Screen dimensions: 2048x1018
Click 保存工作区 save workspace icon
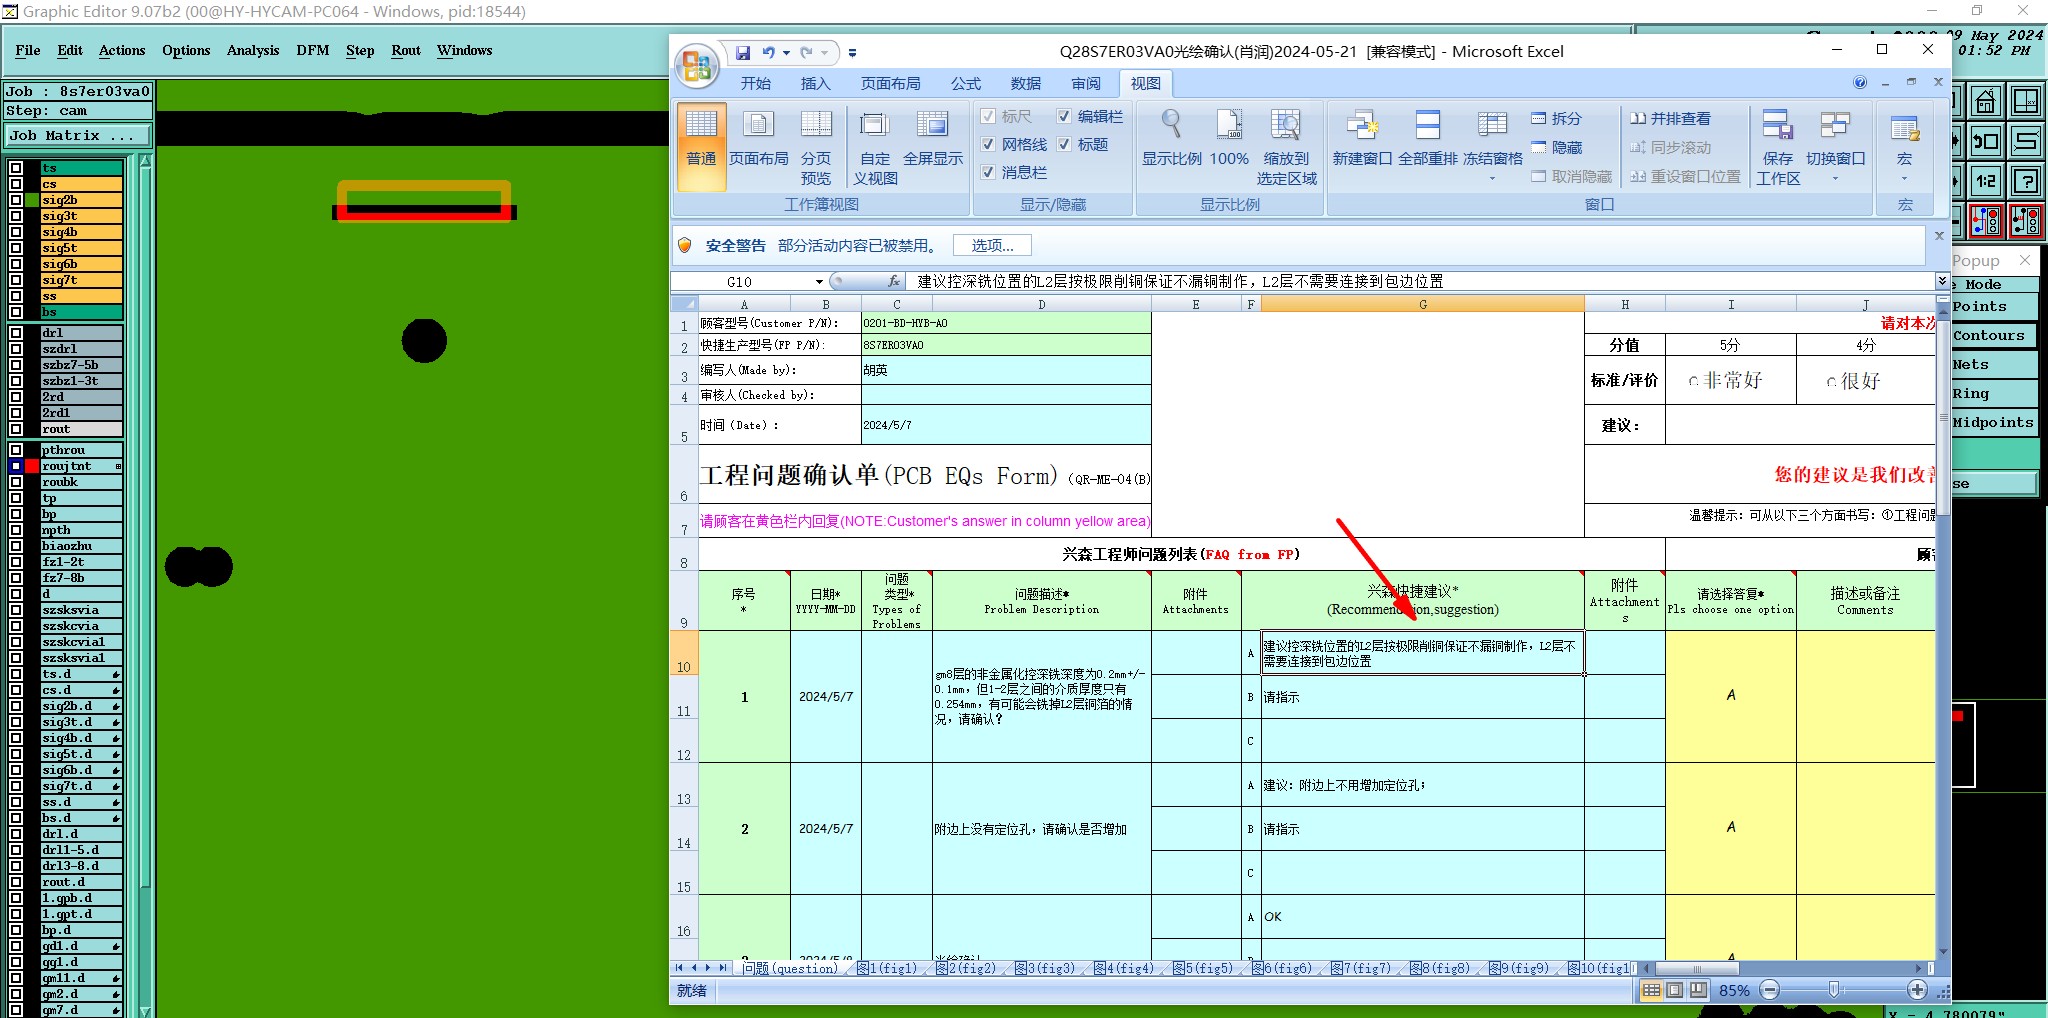1777,146
